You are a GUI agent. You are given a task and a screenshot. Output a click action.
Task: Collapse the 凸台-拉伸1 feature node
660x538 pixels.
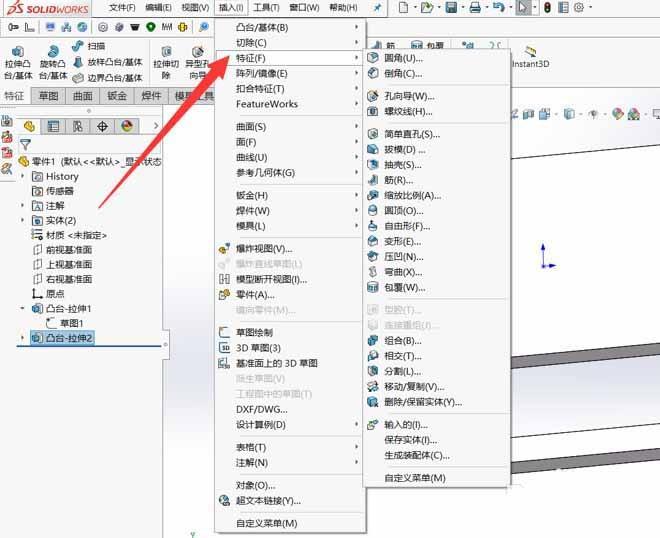23,309
